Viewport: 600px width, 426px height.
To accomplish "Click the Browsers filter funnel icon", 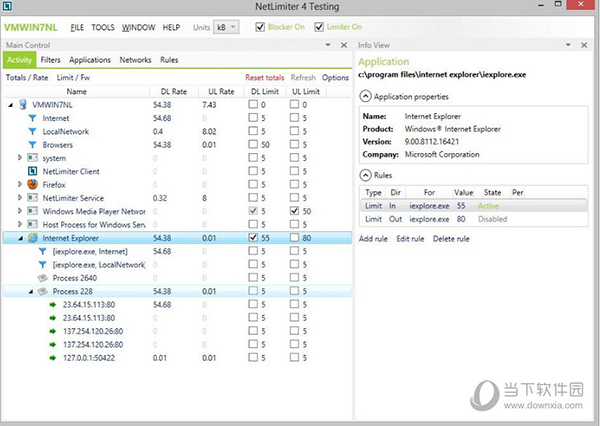I will pyautogui.click(x=33, y=145).
